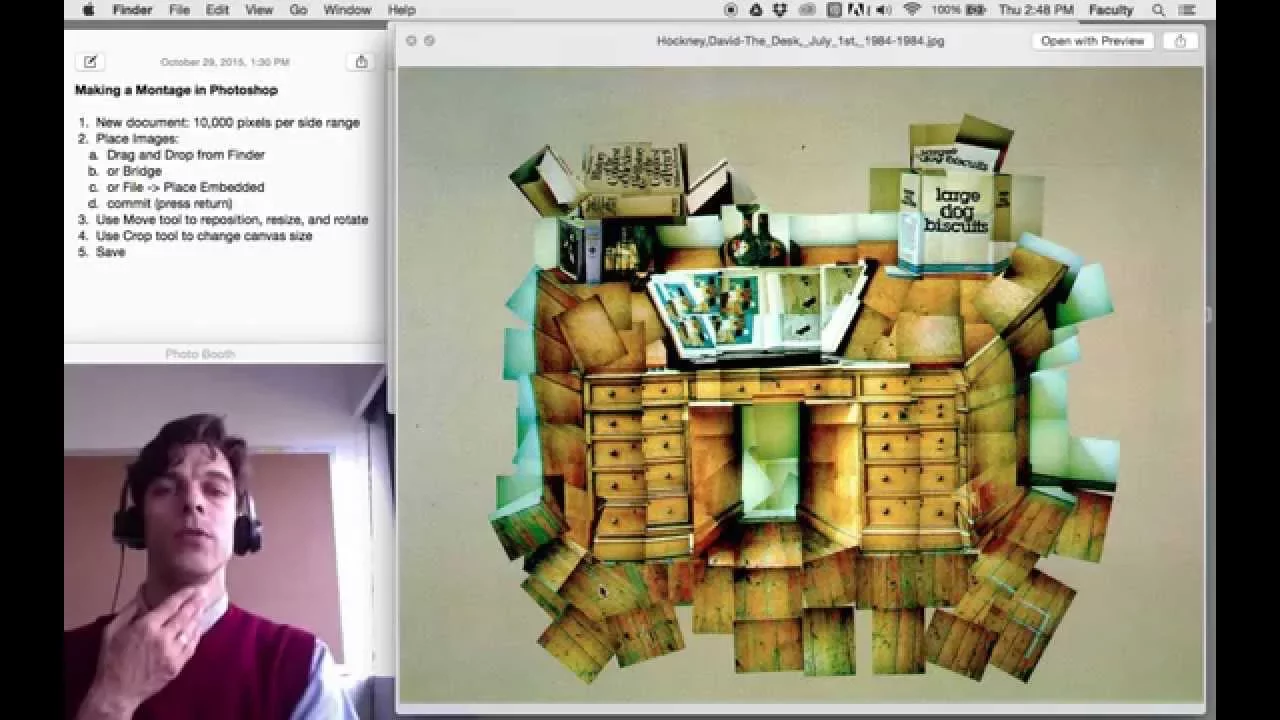Open the Dropbox menu bar icon

(x=780, y=10)
